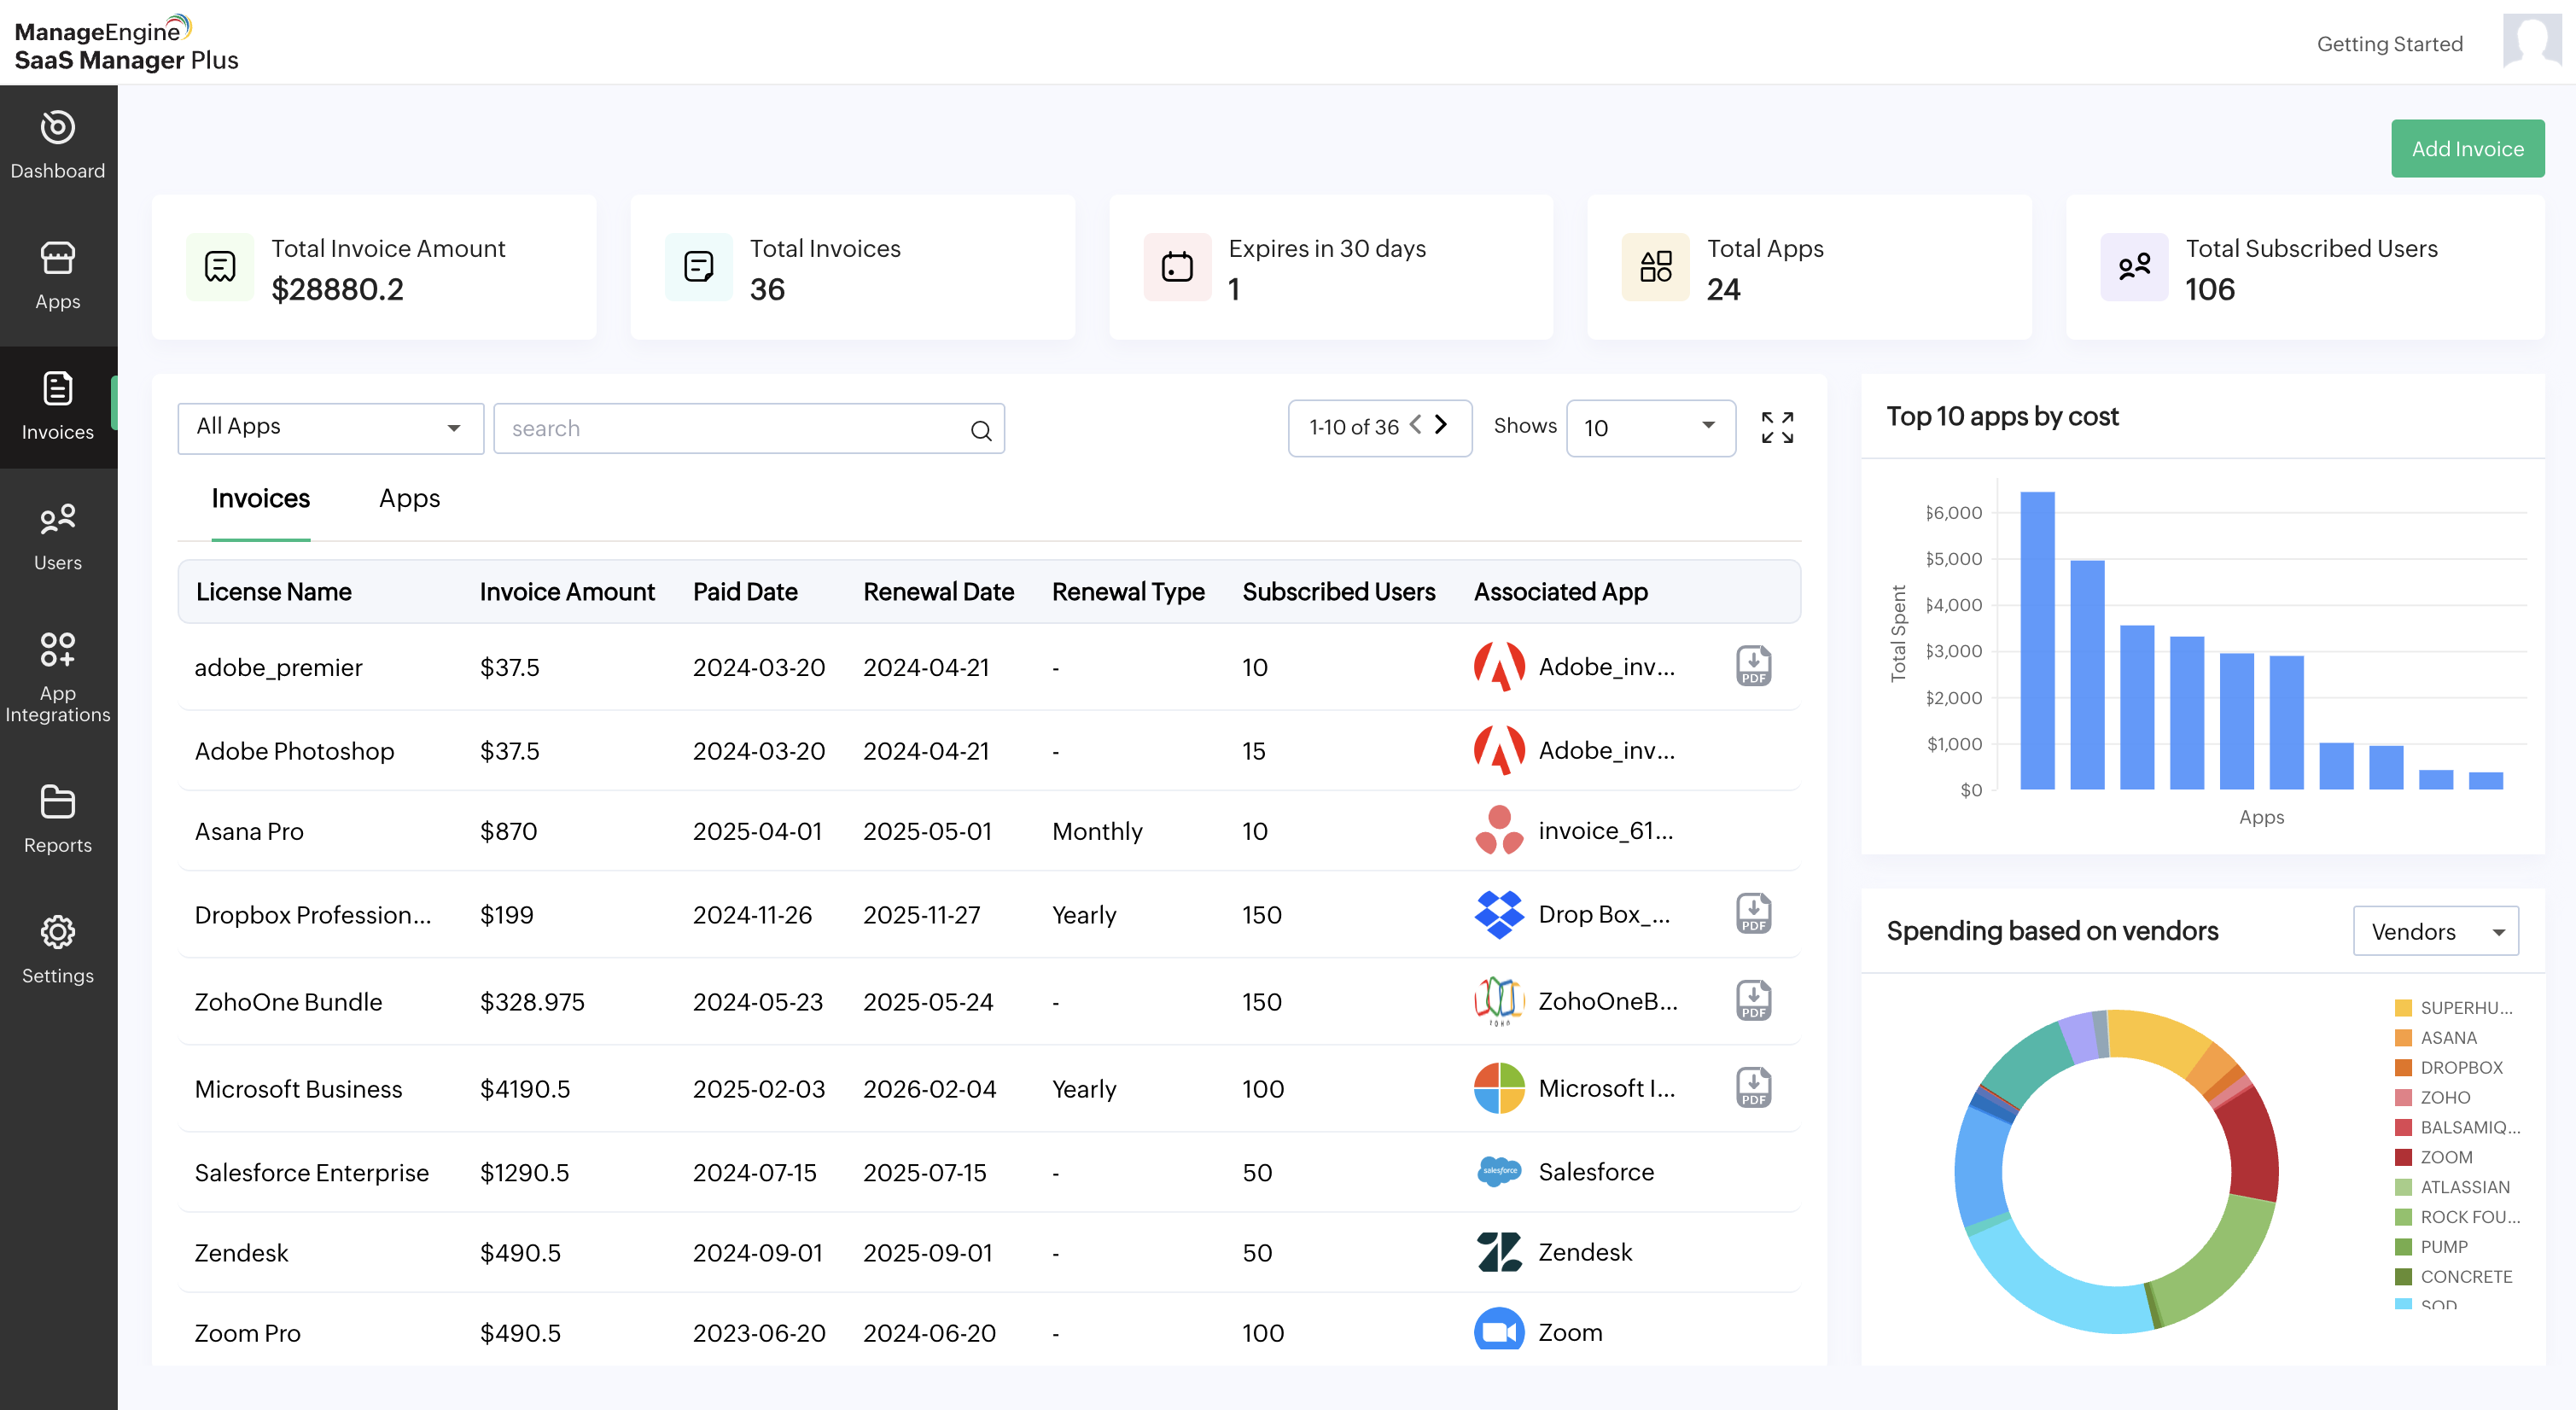Click the Add Invoice button

click(x=2466, y=149)
